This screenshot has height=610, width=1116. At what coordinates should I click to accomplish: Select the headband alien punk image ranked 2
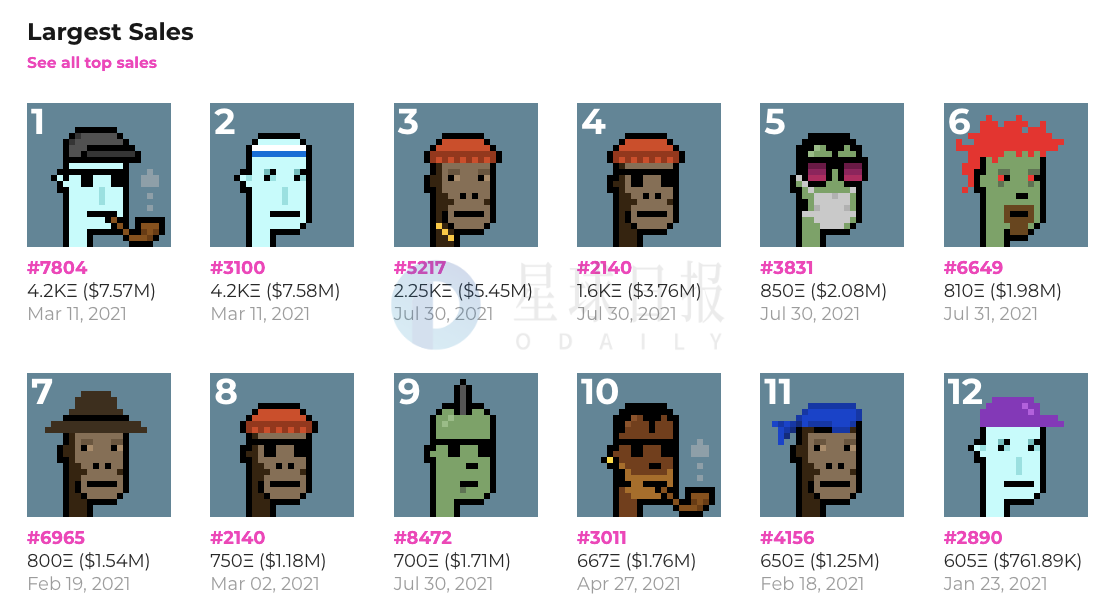click(282, 175)
